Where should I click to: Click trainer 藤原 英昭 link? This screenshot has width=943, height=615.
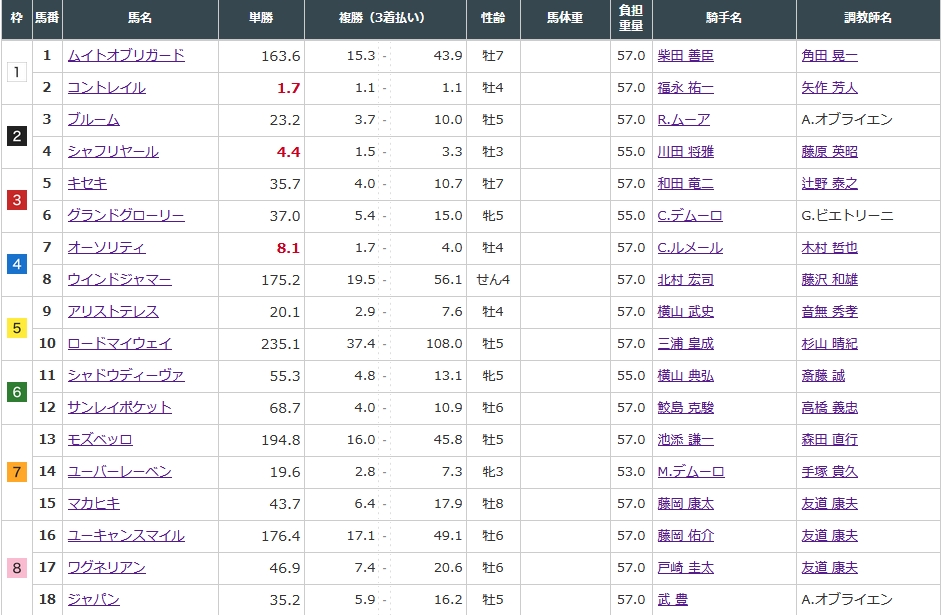(829, 152)
